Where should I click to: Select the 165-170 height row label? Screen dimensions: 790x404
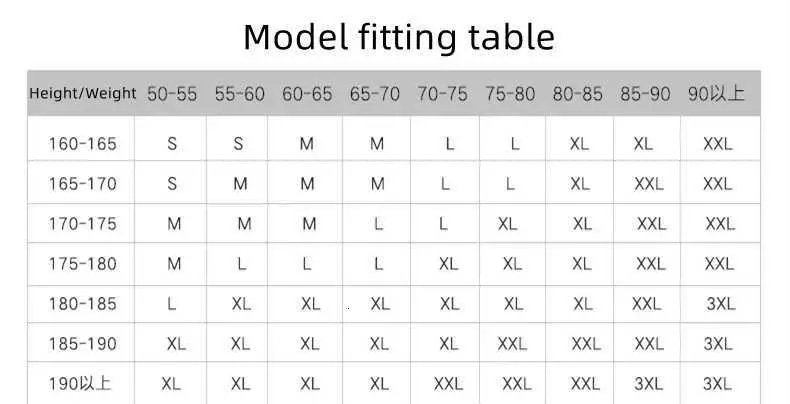coord(83,184)
